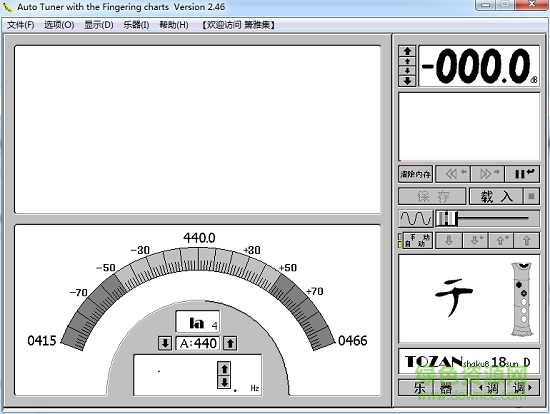Click the 载入 load button

(x=496, y=196)
